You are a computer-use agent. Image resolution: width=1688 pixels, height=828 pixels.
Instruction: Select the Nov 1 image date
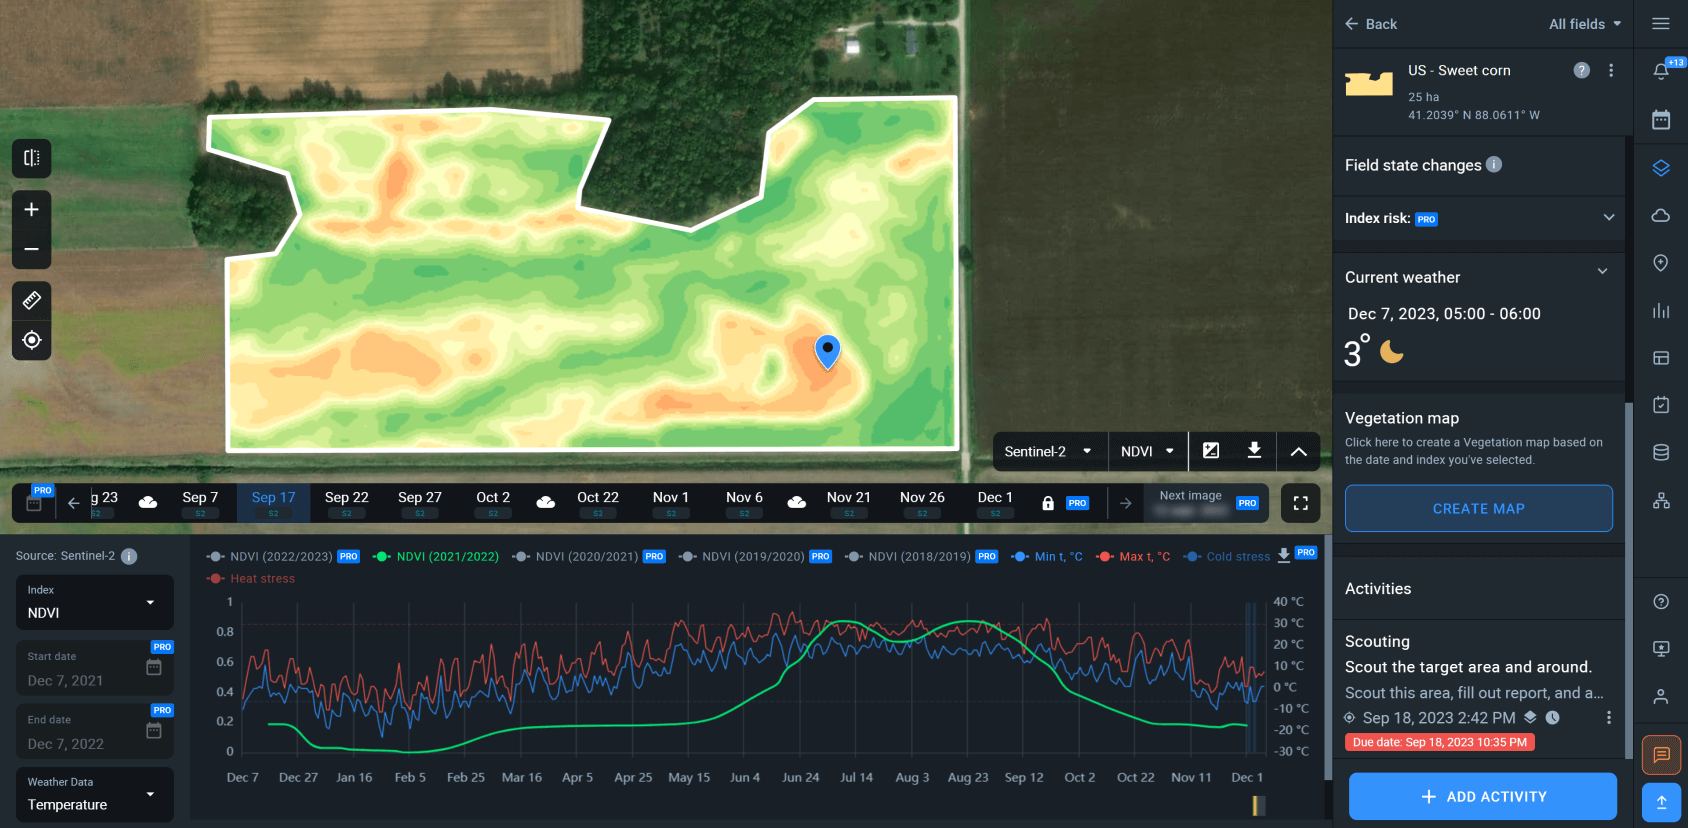click(671, 503)
